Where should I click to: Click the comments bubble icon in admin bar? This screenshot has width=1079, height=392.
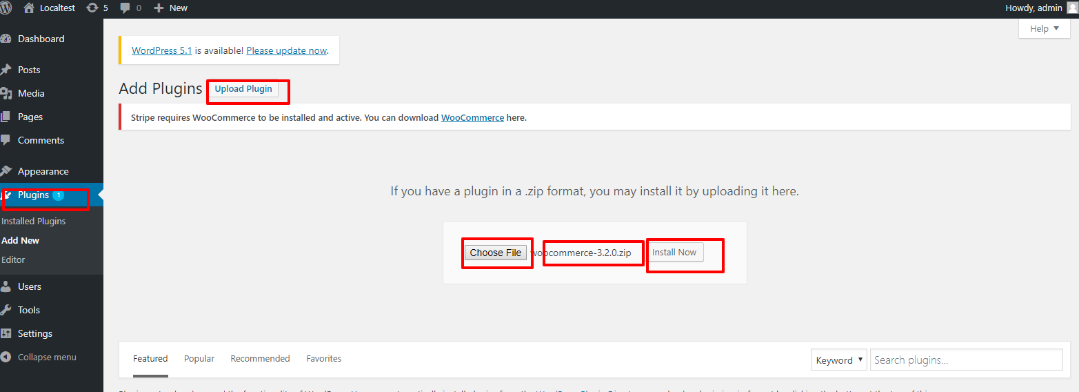pyautogui.click(x=125, y=8)
